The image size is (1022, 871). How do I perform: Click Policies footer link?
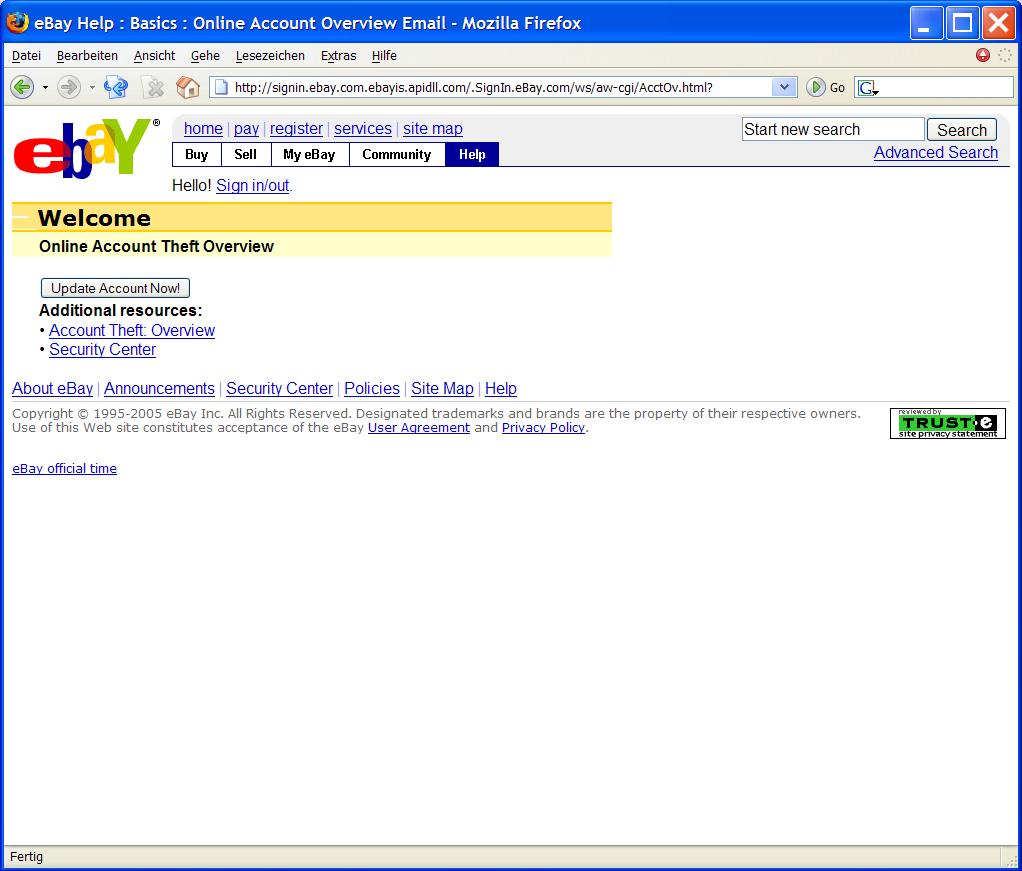point(372,389)
